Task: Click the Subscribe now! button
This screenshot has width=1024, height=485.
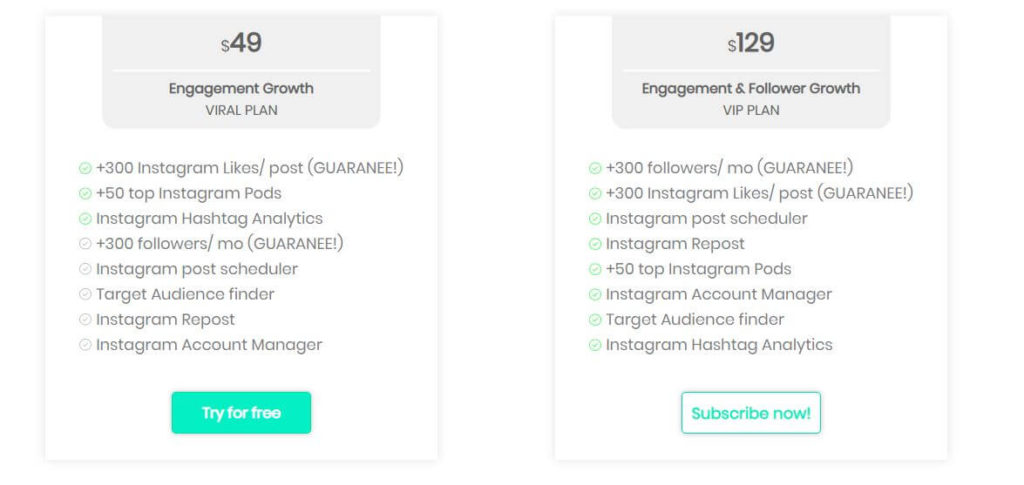Action: point(751,413)
